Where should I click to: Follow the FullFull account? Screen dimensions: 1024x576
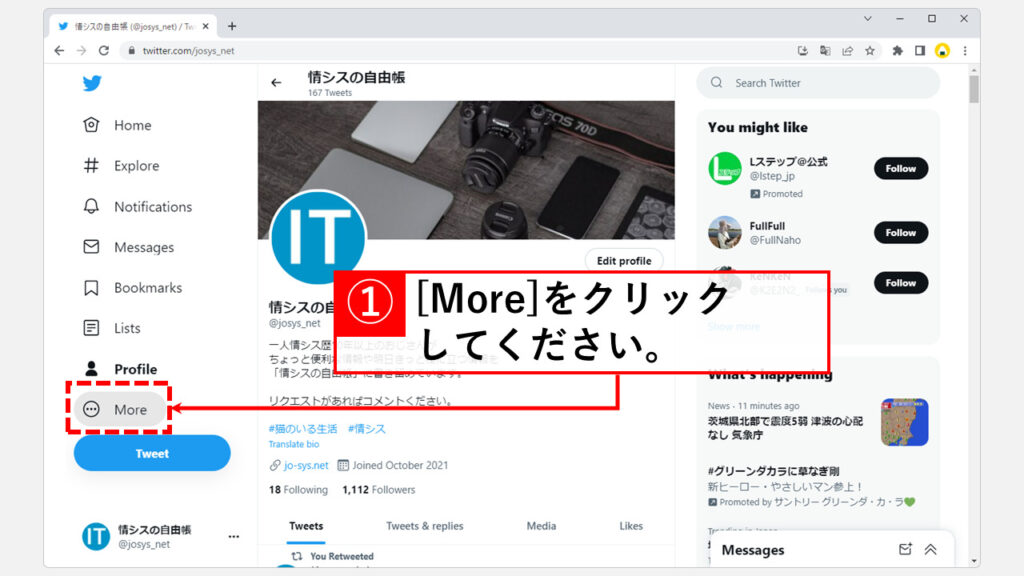(x=901, y=232)
